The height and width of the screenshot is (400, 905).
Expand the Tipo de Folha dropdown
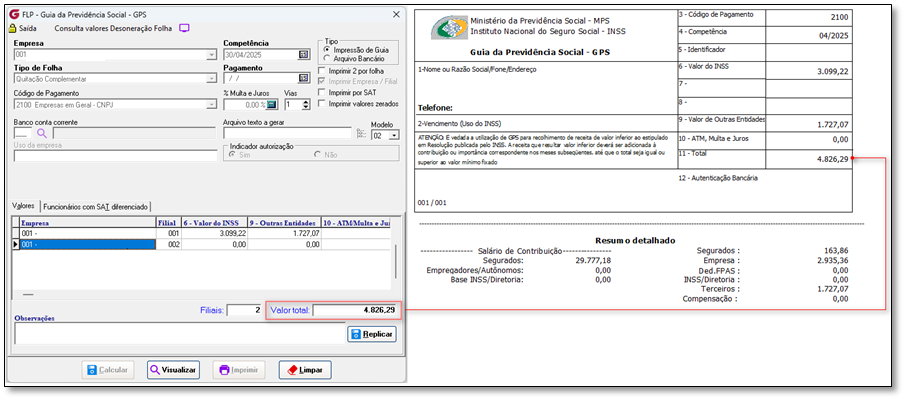[211, 80]
